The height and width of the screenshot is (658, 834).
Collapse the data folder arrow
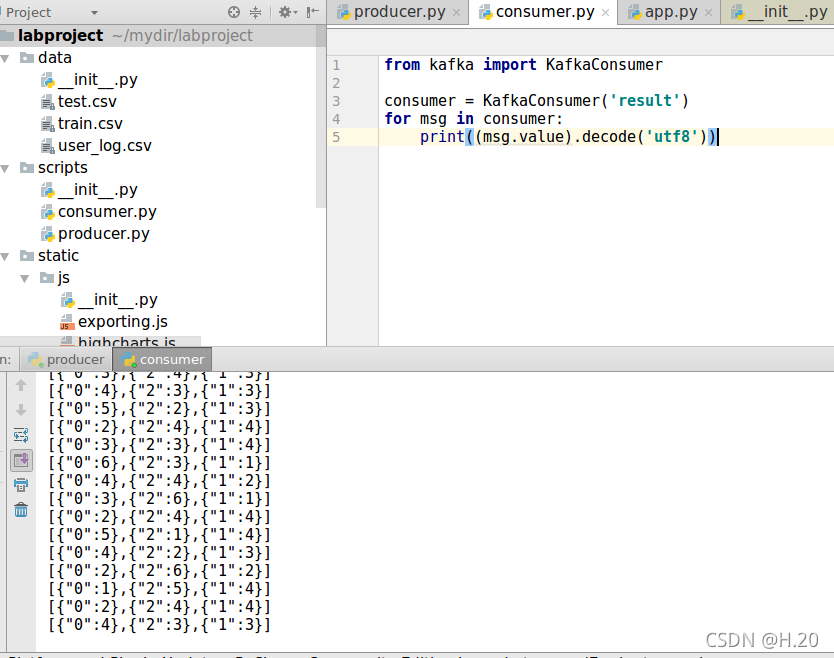point(5,58)
